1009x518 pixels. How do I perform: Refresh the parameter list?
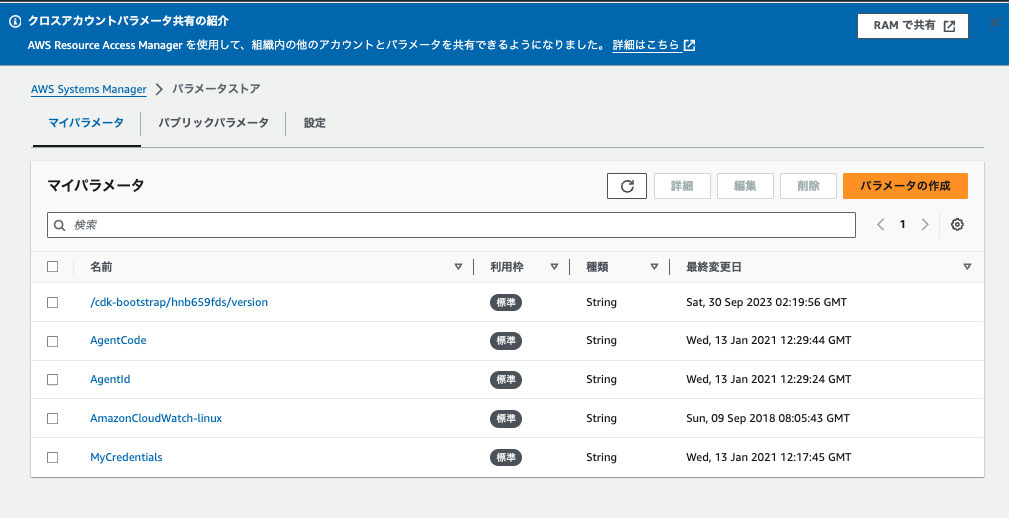[627, 186]
